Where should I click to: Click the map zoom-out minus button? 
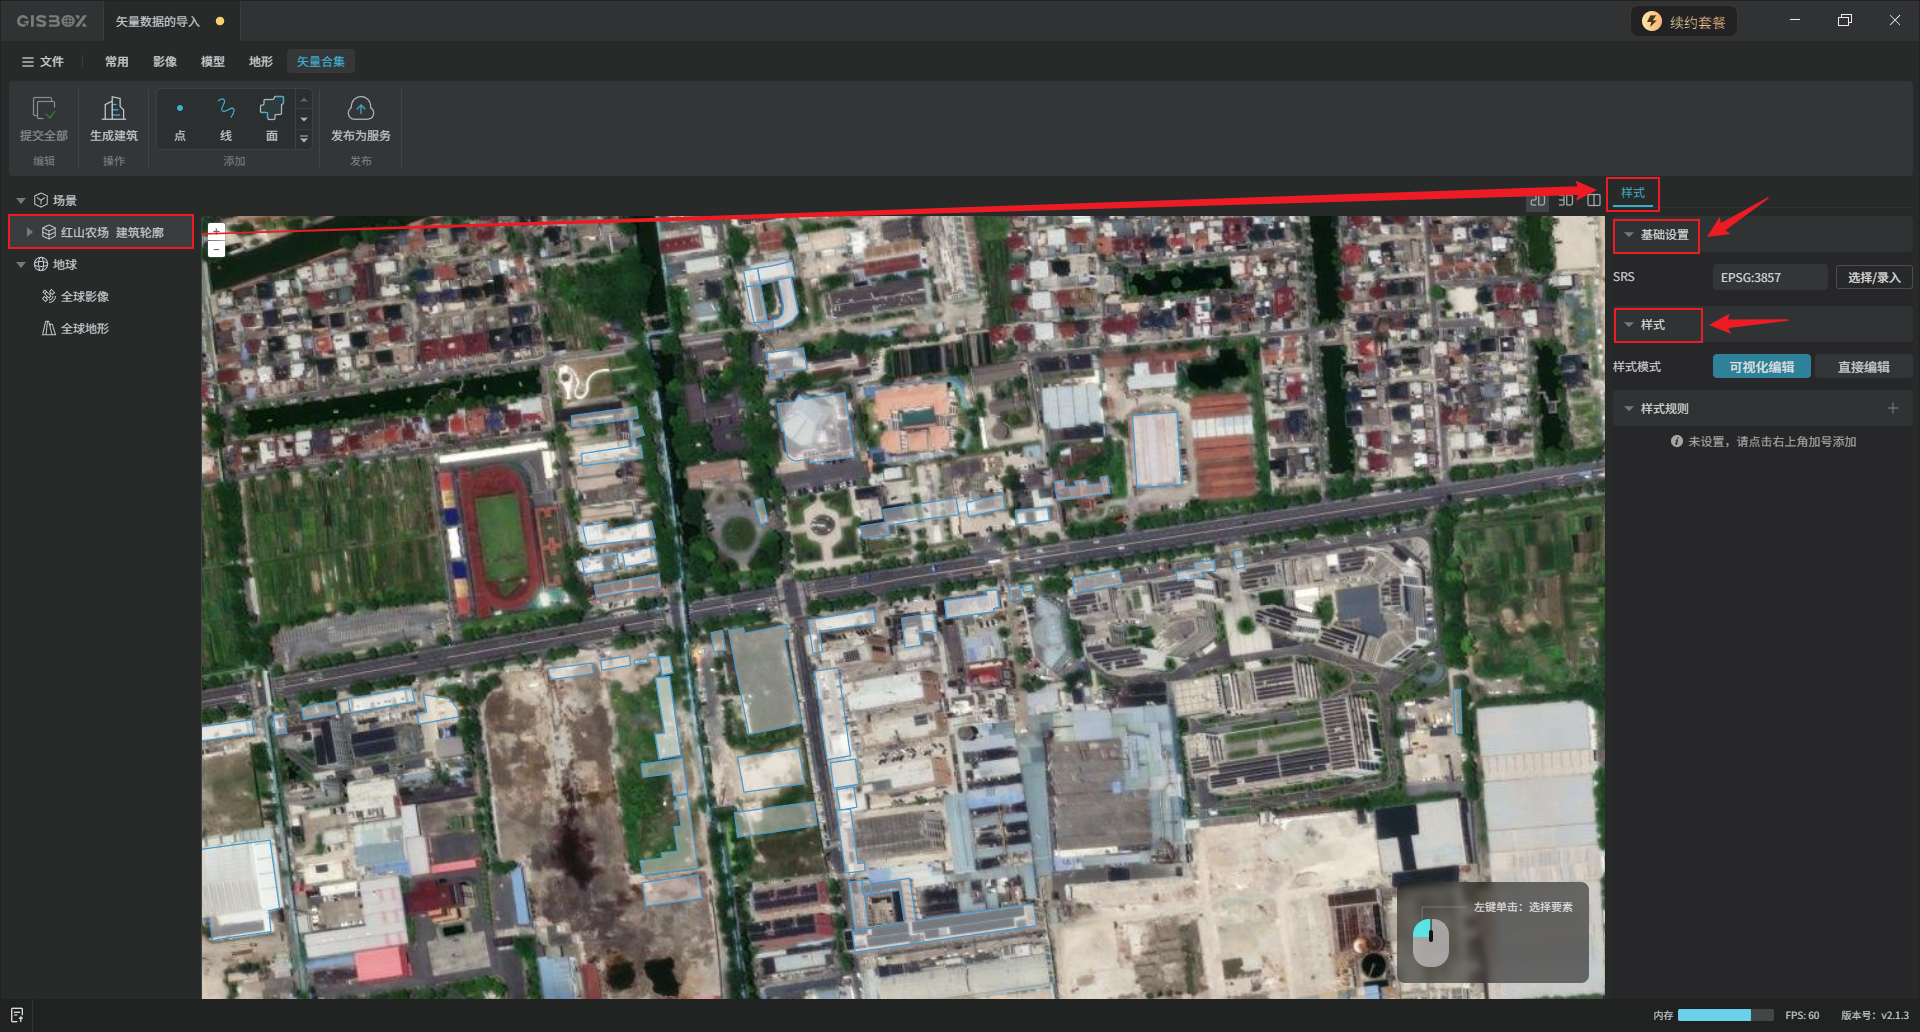pyautogui.click(x=216, y=249)
